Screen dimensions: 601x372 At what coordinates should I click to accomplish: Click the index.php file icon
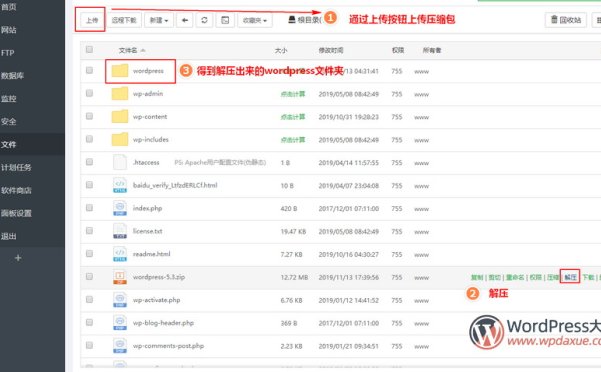120,208
